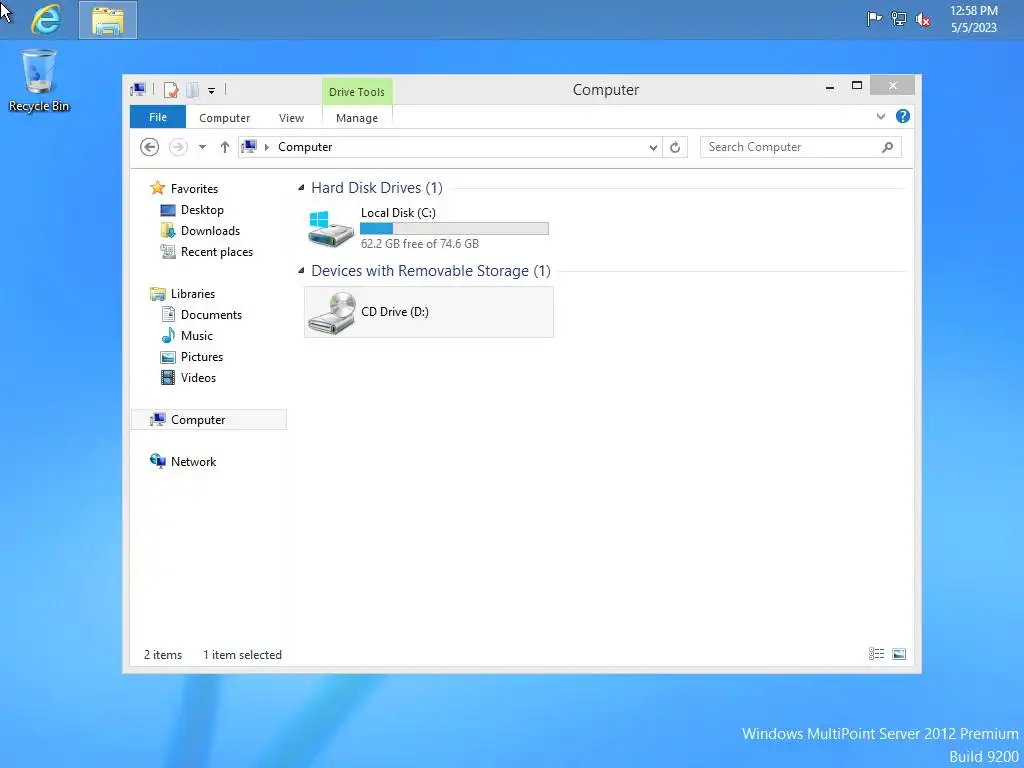Viewport: 1024px width, 768px height.
Task: Click the computer icon in address bar
Action: tap(249, 146)
